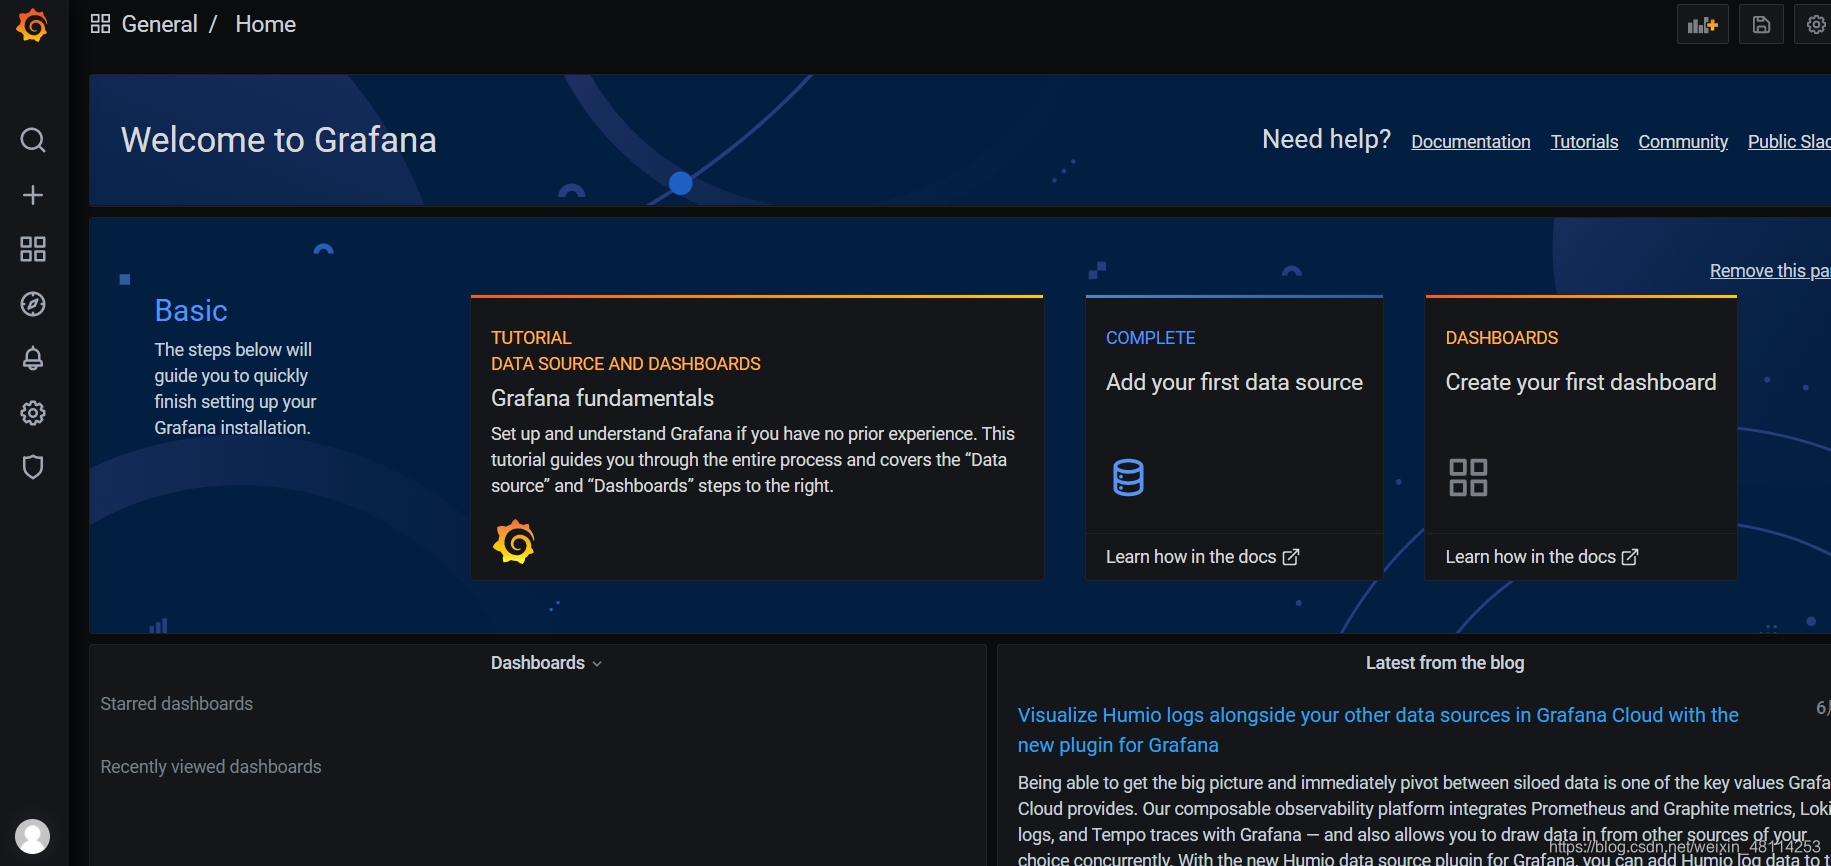Screen dimensions: 1831x866
Task: Click the user avatar in sidebar
Action: pyautogui.click(x=32, y=836)
